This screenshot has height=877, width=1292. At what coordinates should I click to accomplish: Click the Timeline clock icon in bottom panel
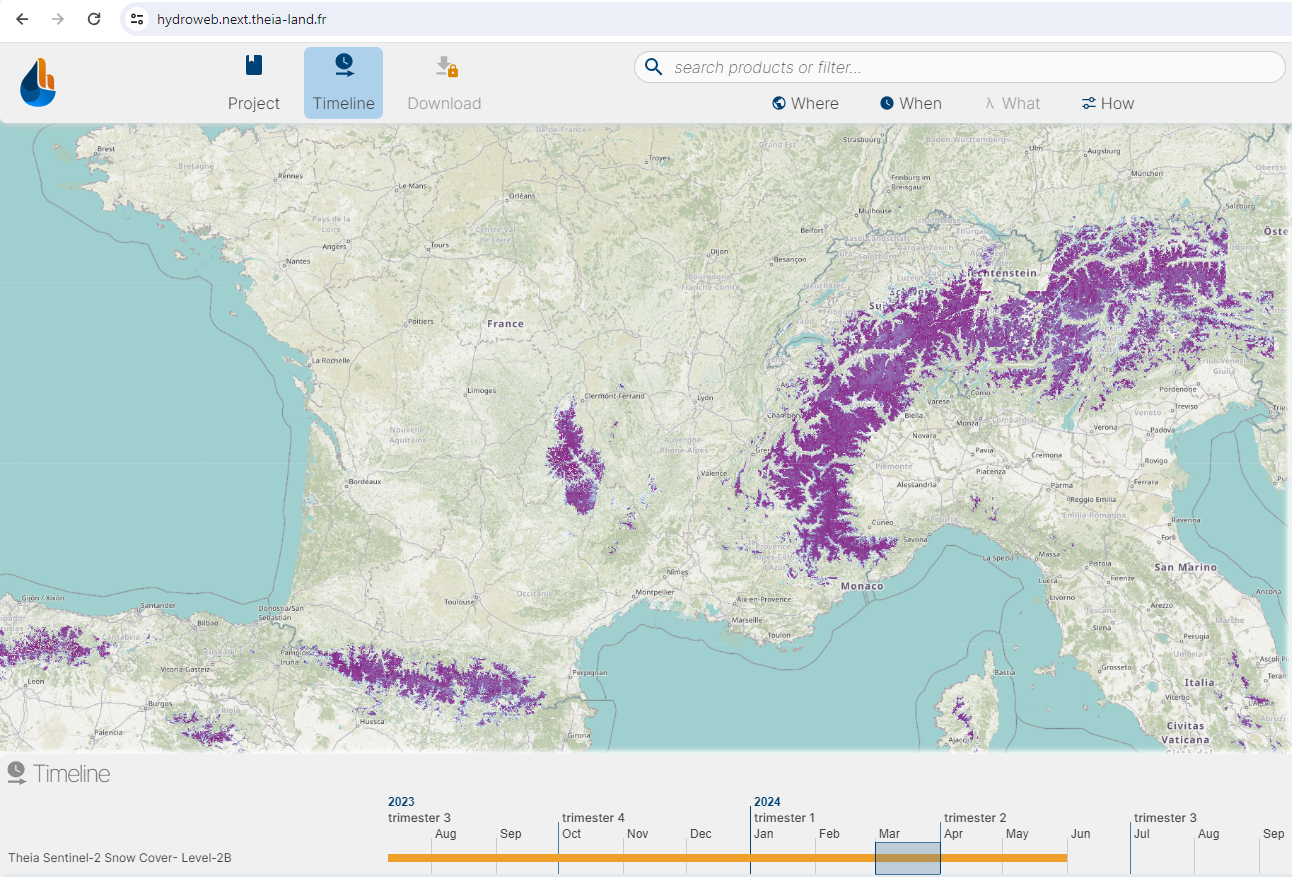pyautogui.click(x=16, y=773)
